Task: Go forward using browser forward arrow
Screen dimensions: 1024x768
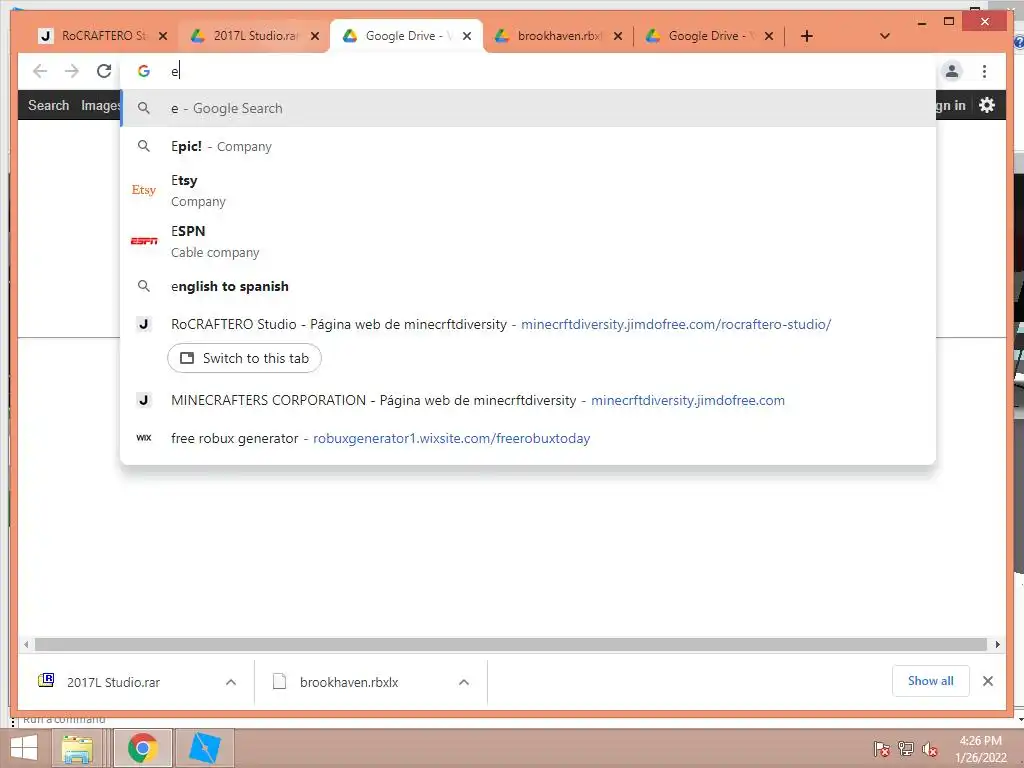Action: [x=72, y=71]
